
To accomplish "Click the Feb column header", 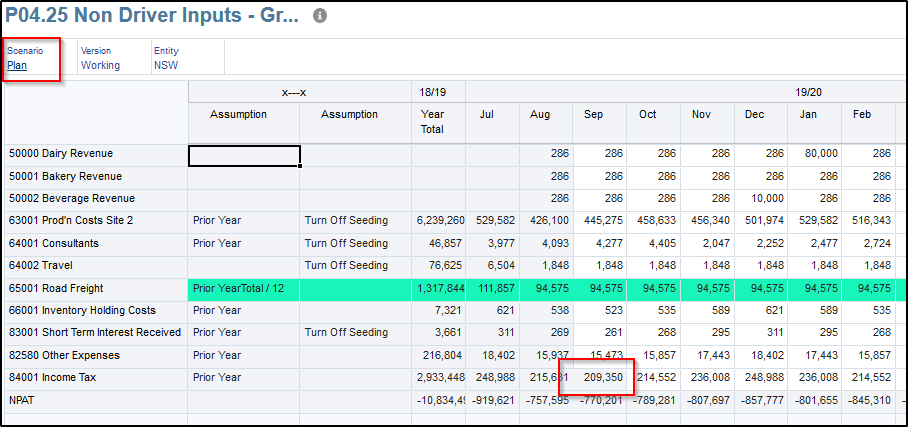I will point(869,122).
